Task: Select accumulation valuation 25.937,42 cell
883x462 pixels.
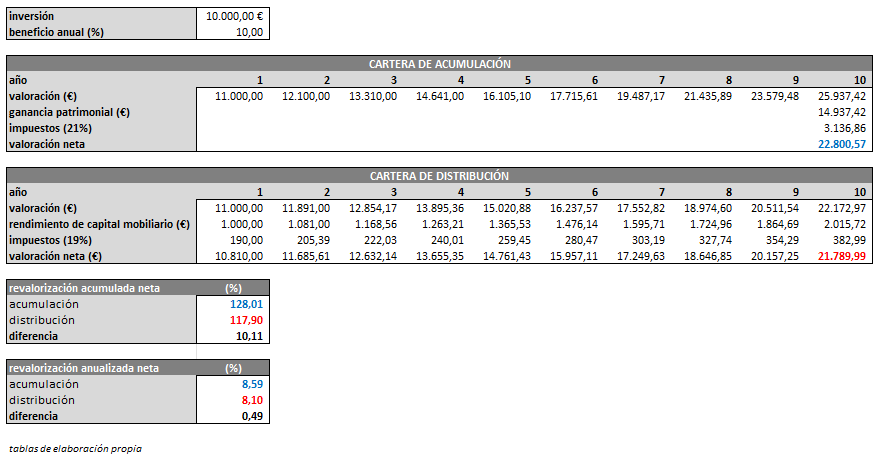Action: click(x=842, y=96)
